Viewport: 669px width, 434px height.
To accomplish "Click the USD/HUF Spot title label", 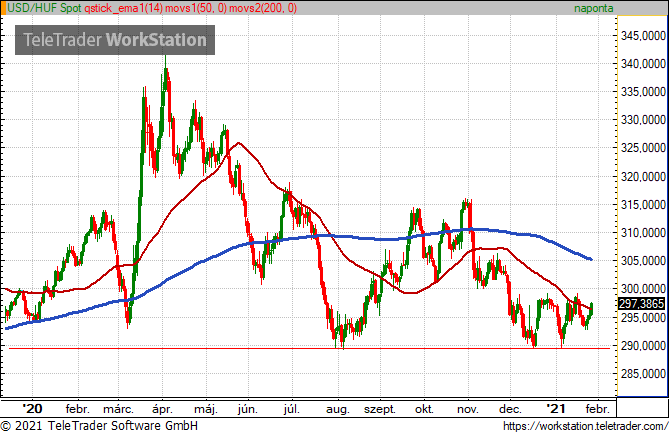I will click(44, 8).
